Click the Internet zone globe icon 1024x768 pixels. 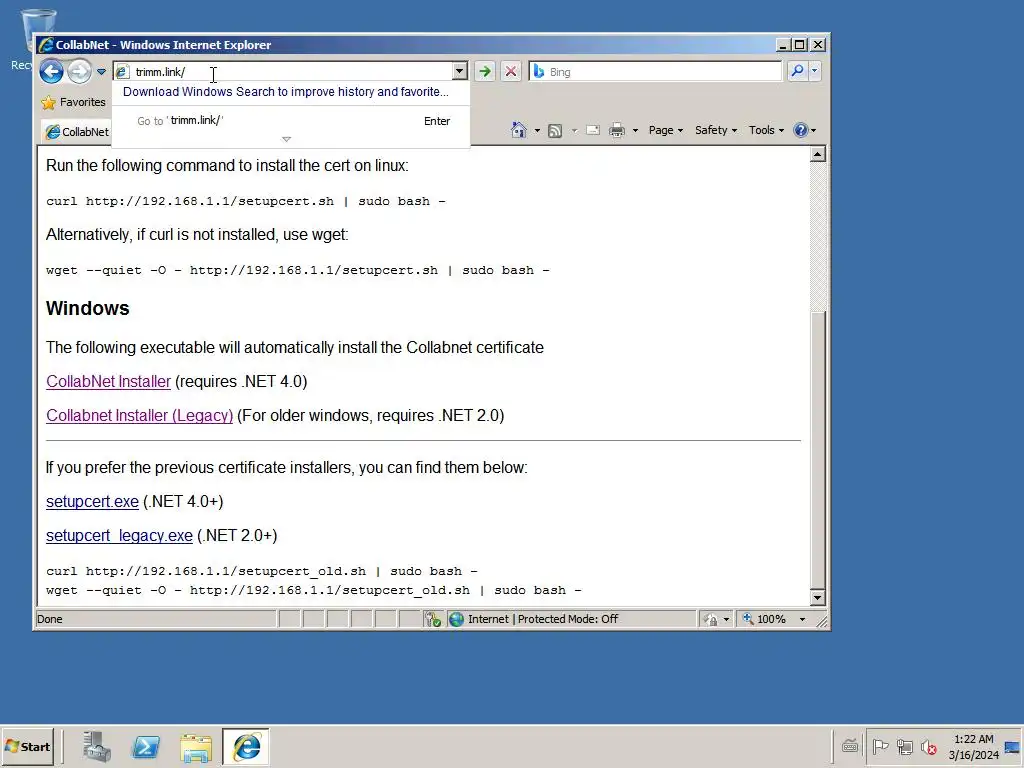tap(456, 619)
